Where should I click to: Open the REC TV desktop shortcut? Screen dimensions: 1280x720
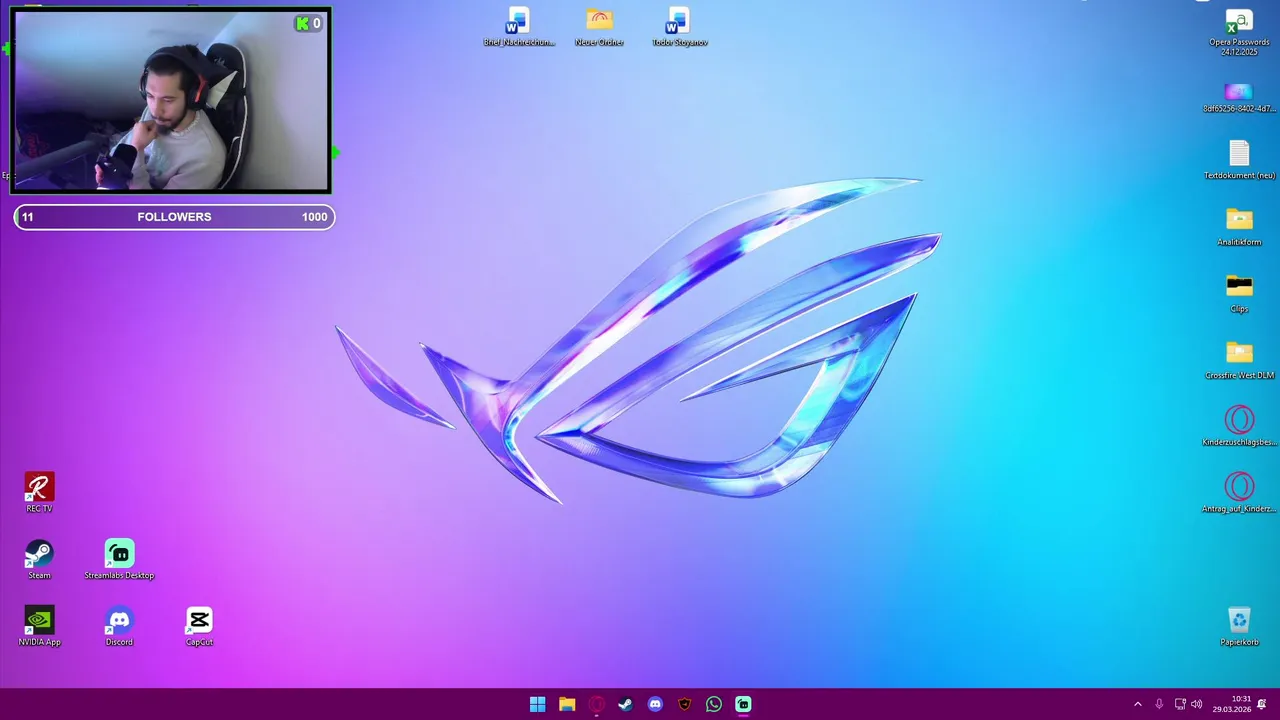[39, 493]
